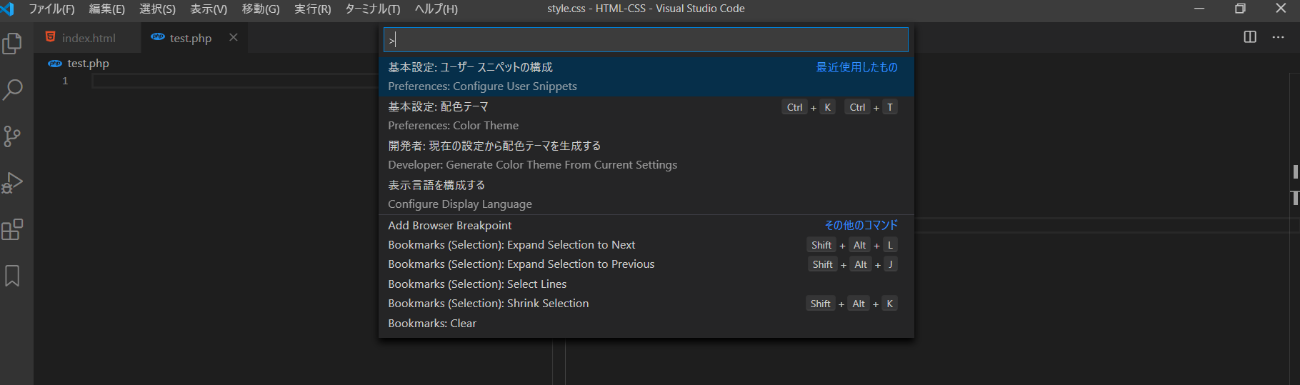Open the 表示(V) menu
The image size is (1300, 385).
point(209,9)
